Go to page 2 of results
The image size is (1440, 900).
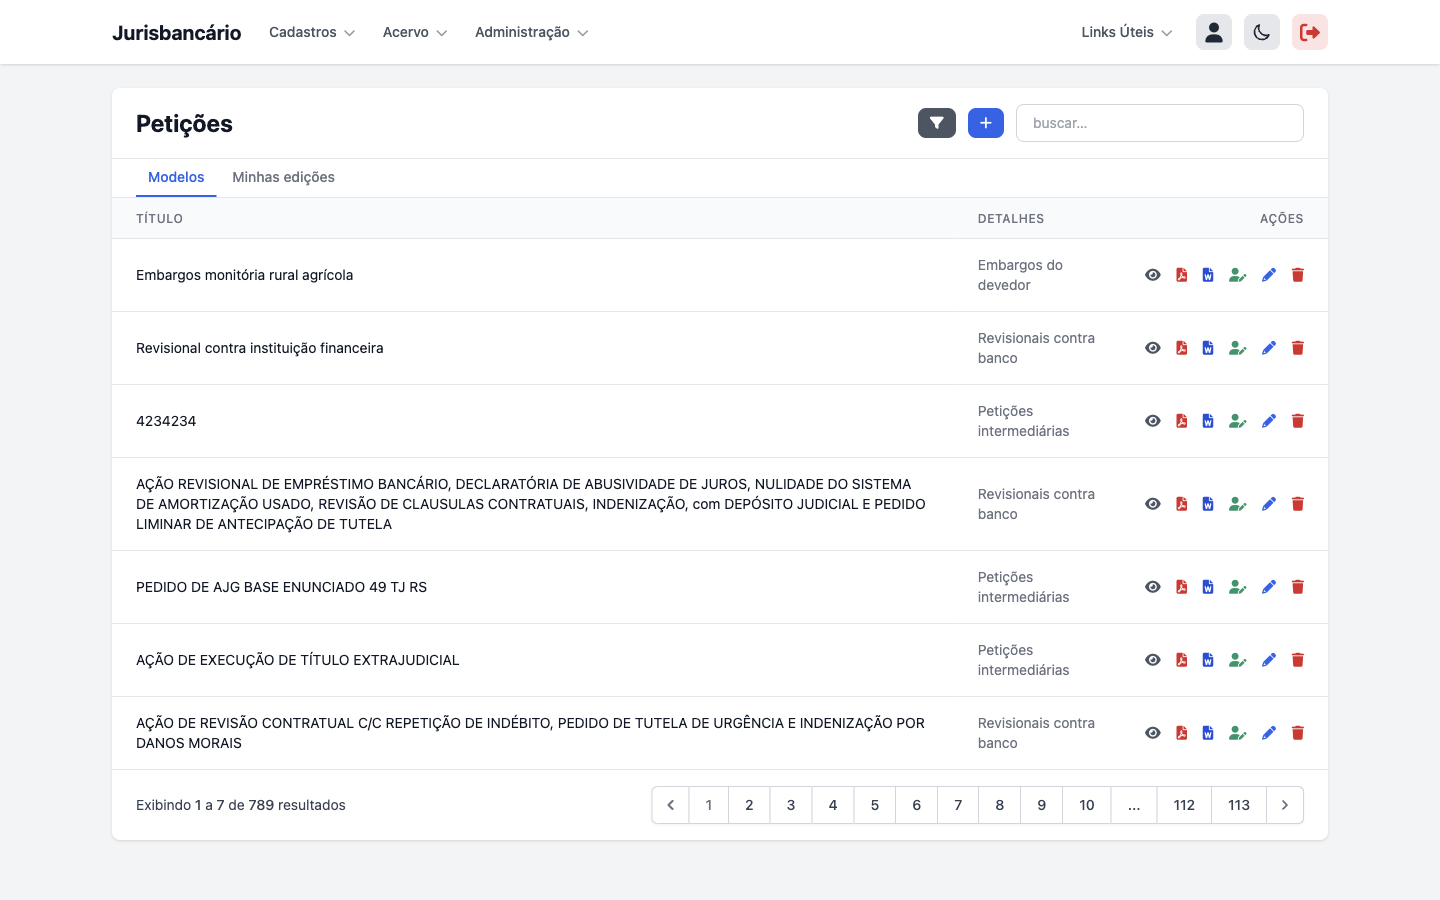coord(749,805)
